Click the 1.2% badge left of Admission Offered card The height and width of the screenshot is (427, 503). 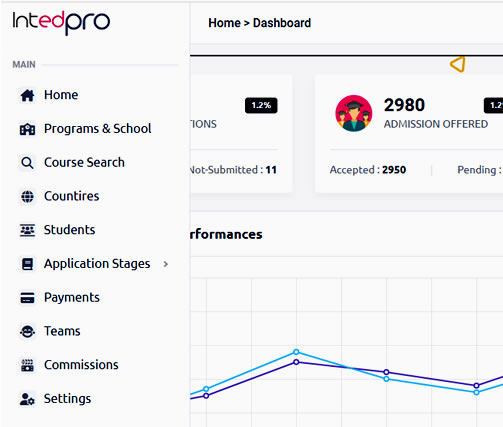pos(261,105)
